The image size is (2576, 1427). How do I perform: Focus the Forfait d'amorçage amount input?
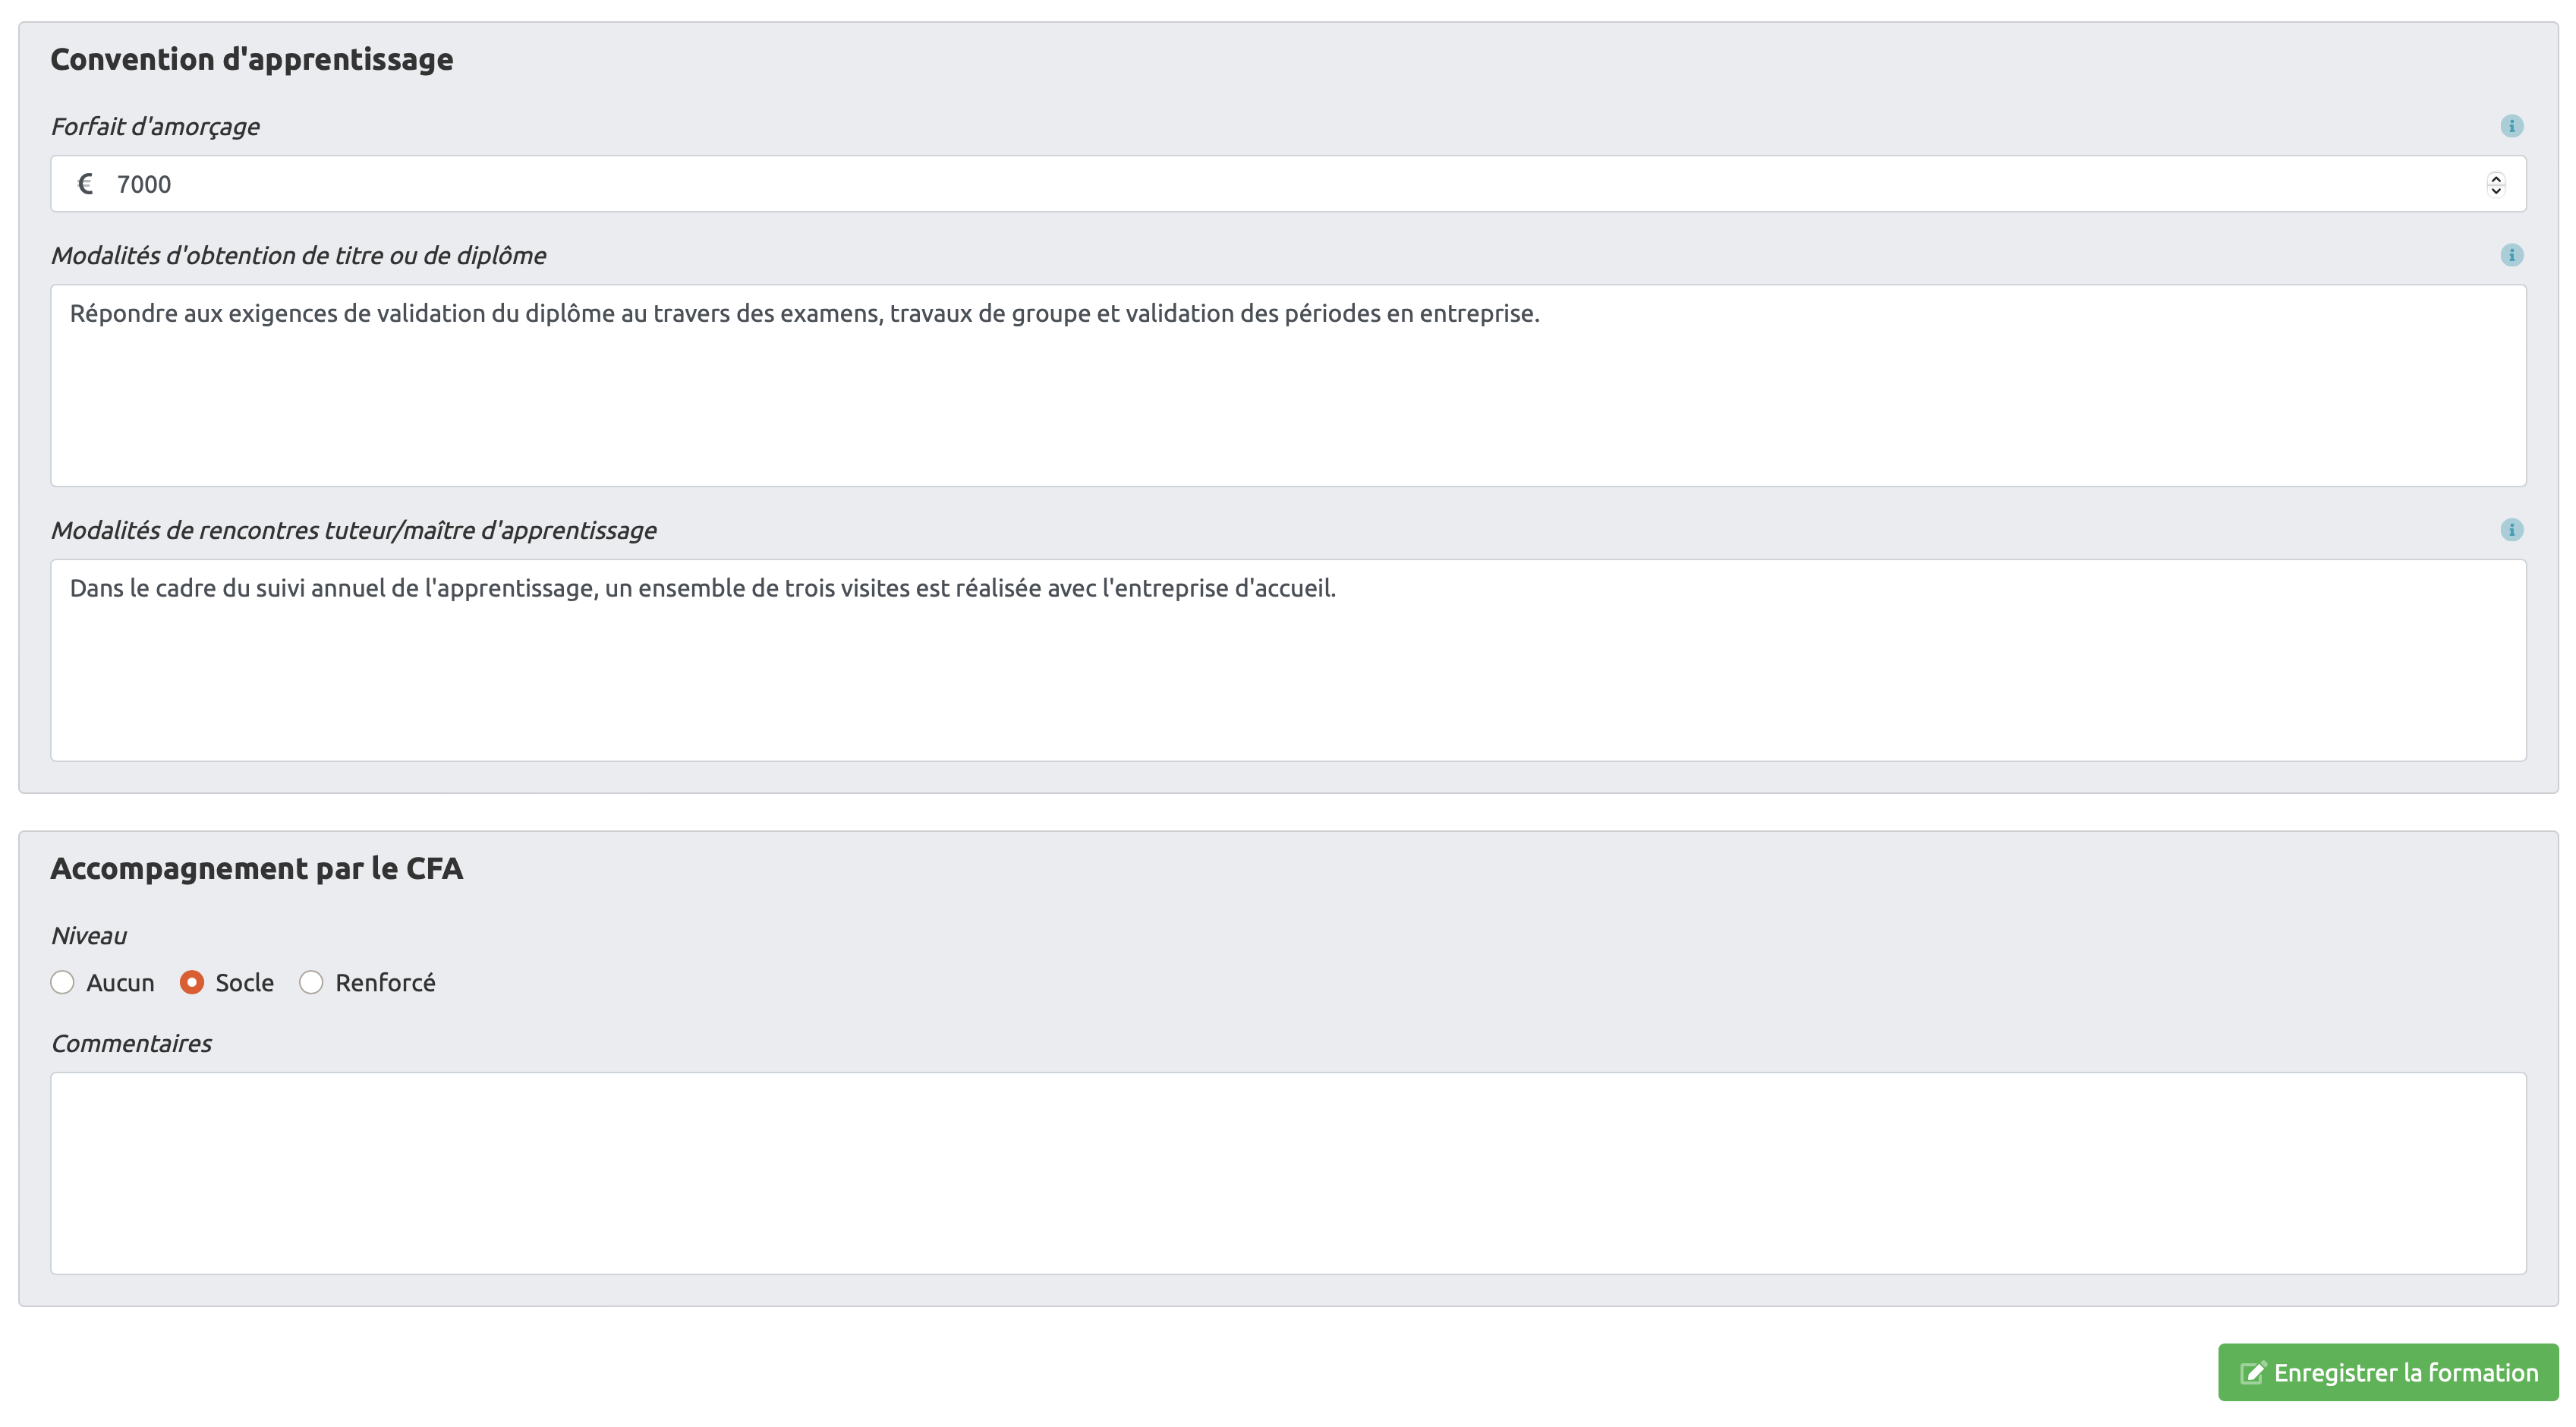click(1200, 184)
